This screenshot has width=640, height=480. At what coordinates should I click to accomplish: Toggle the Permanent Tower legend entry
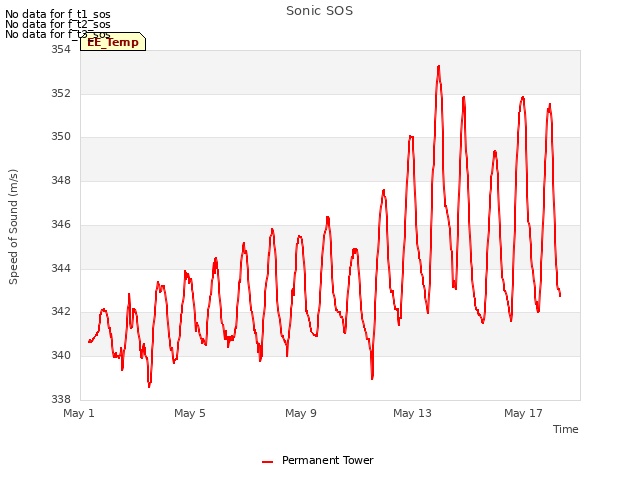point(318,460)
